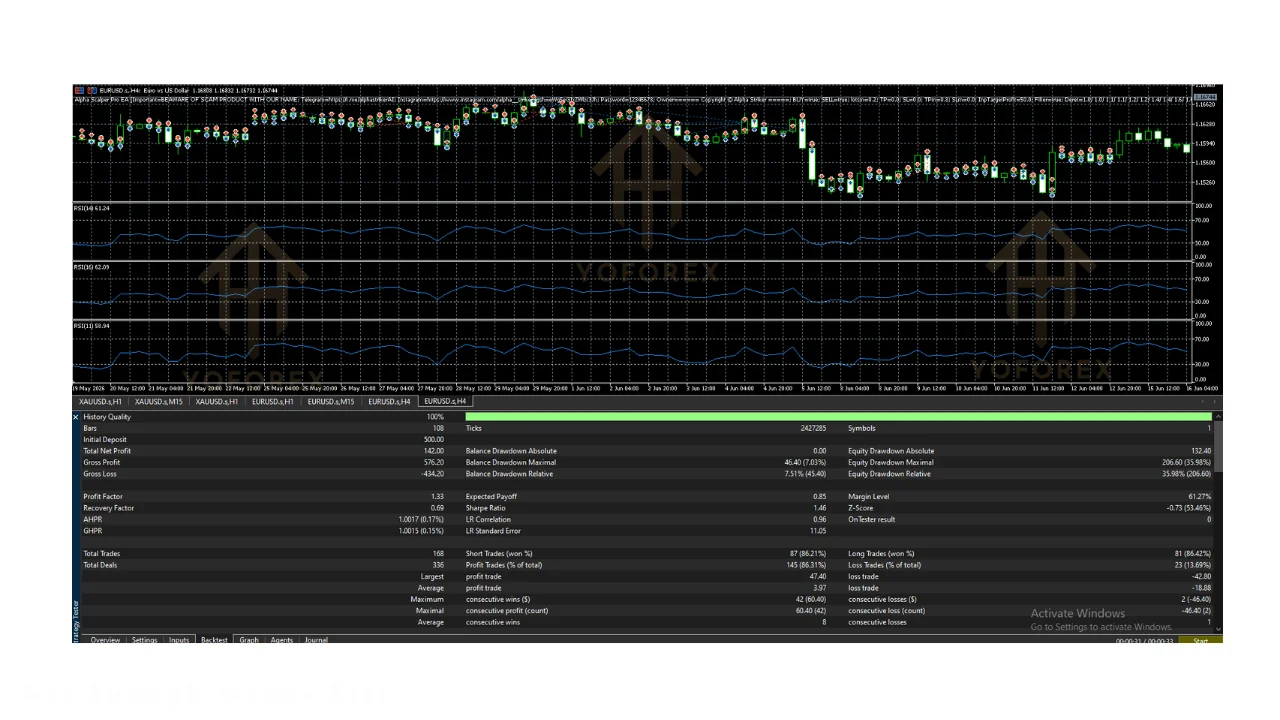Click the Strategy Tester vertical side label

click(x=76, y=620)
